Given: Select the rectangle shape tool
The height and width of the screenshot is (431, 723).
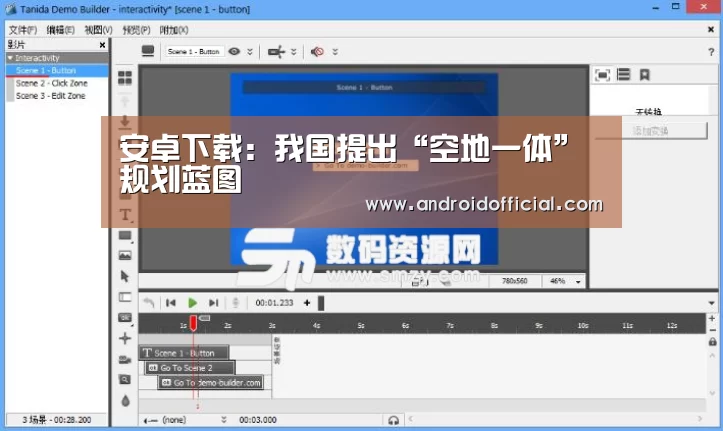Looking at the screenshot, I should point(125,236).
